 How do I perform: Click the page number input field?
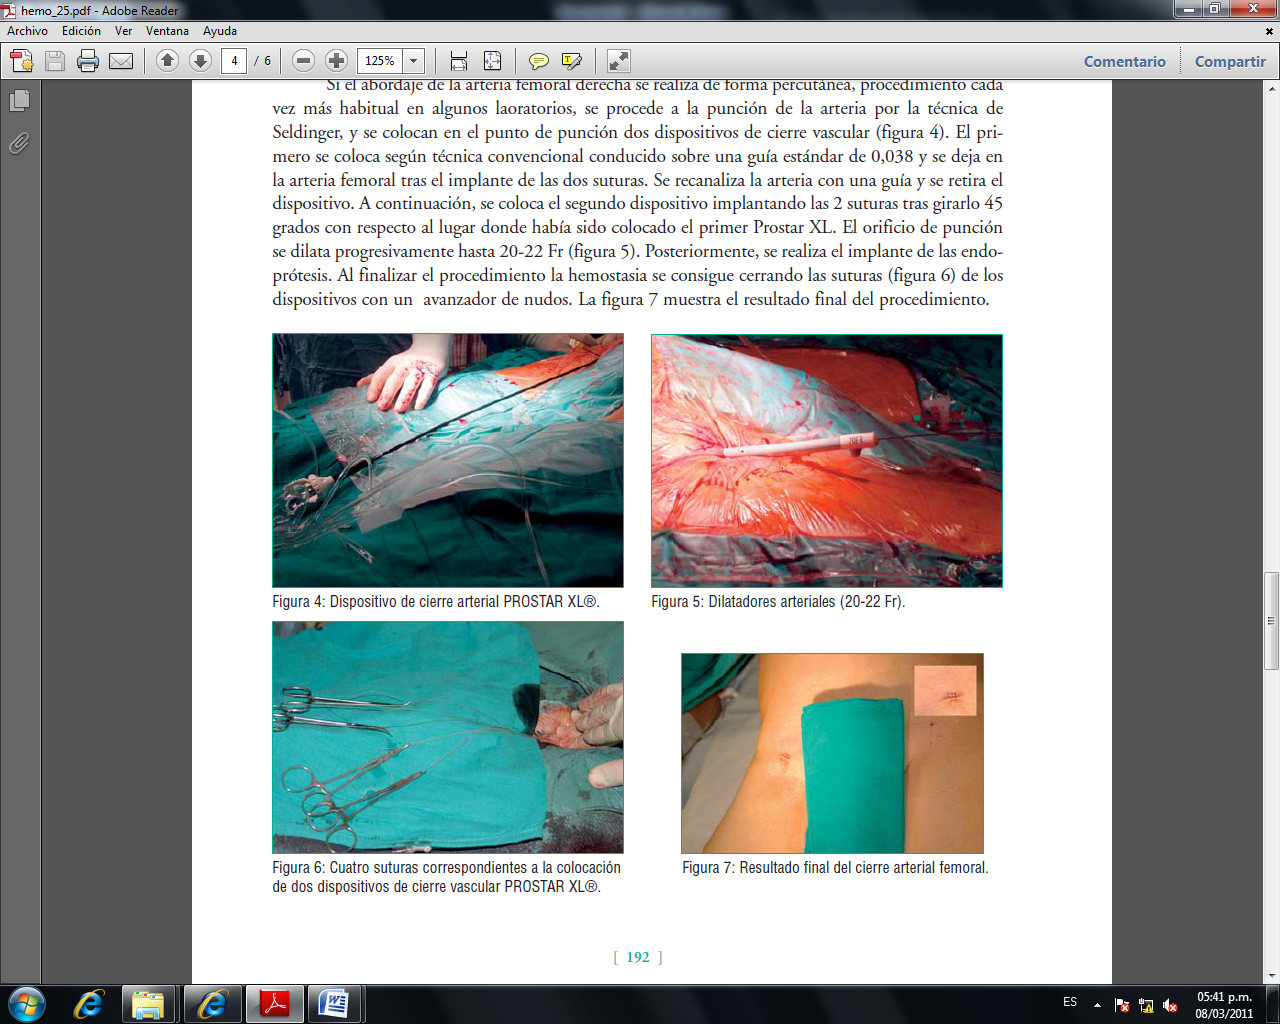(234, 61)
